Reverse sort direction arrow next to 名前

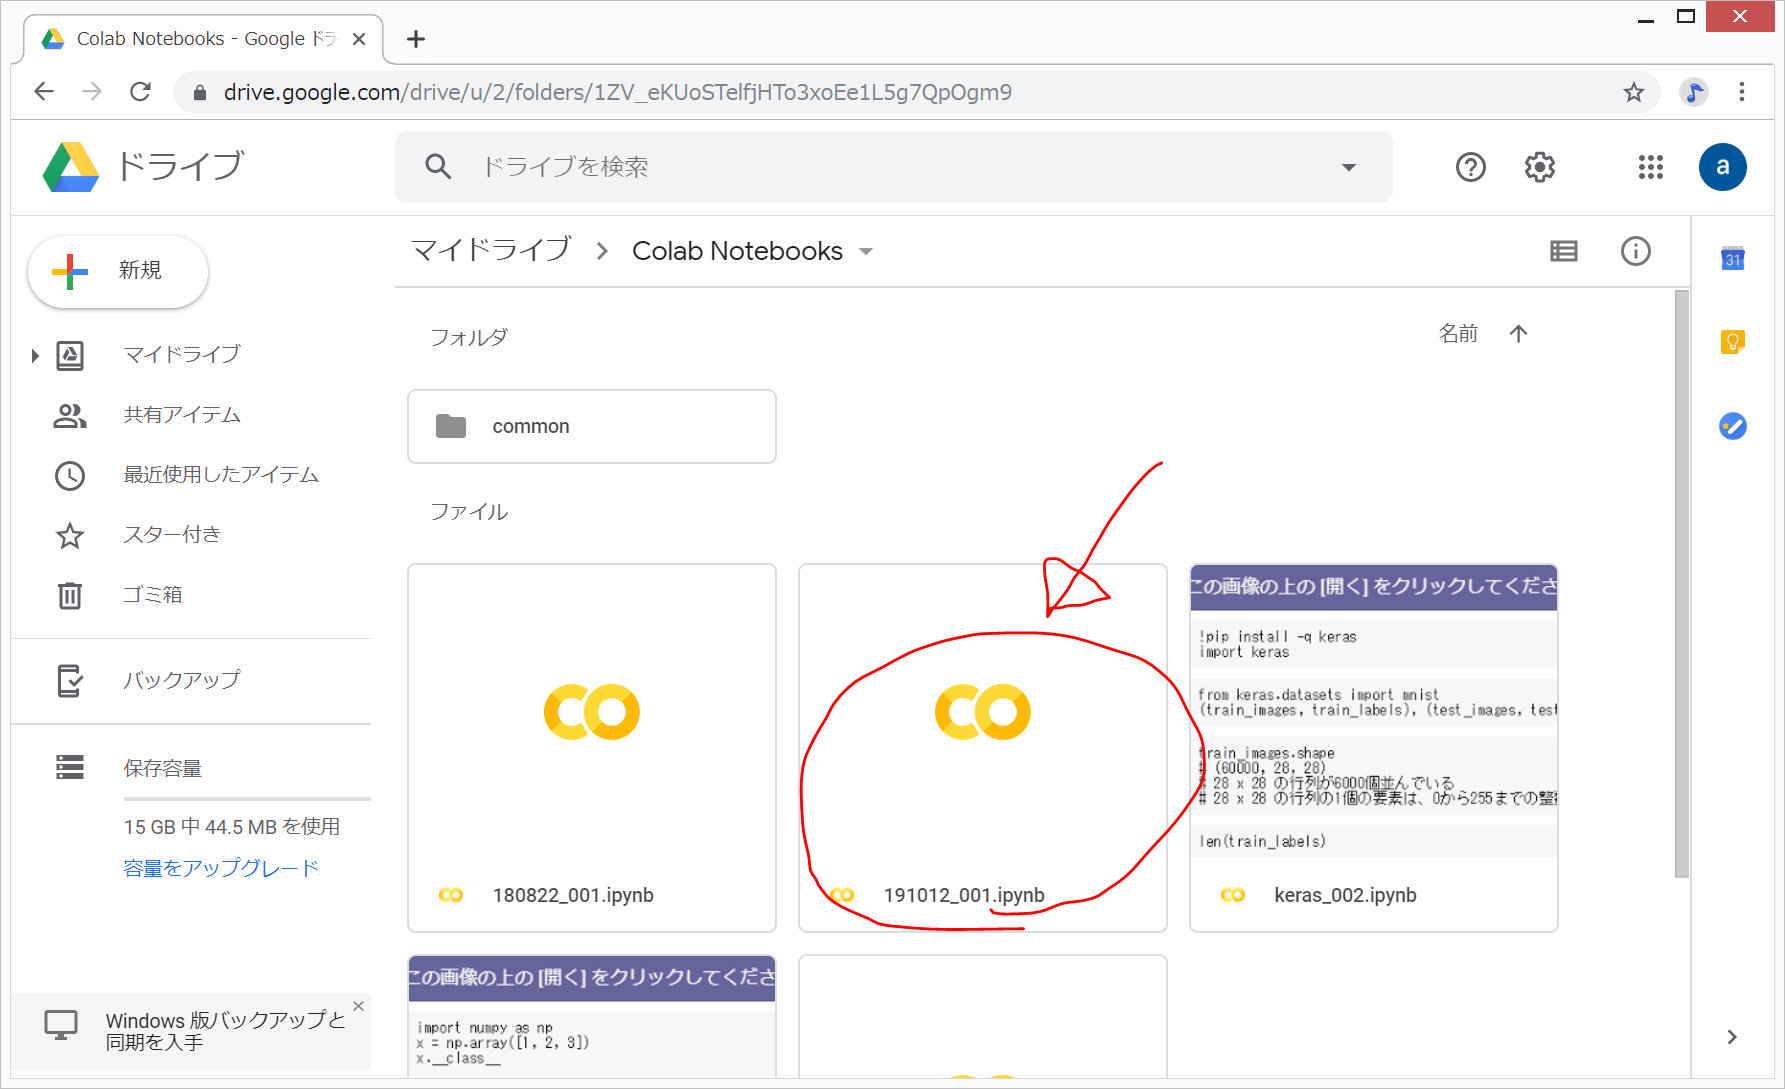click(1518, 334)
